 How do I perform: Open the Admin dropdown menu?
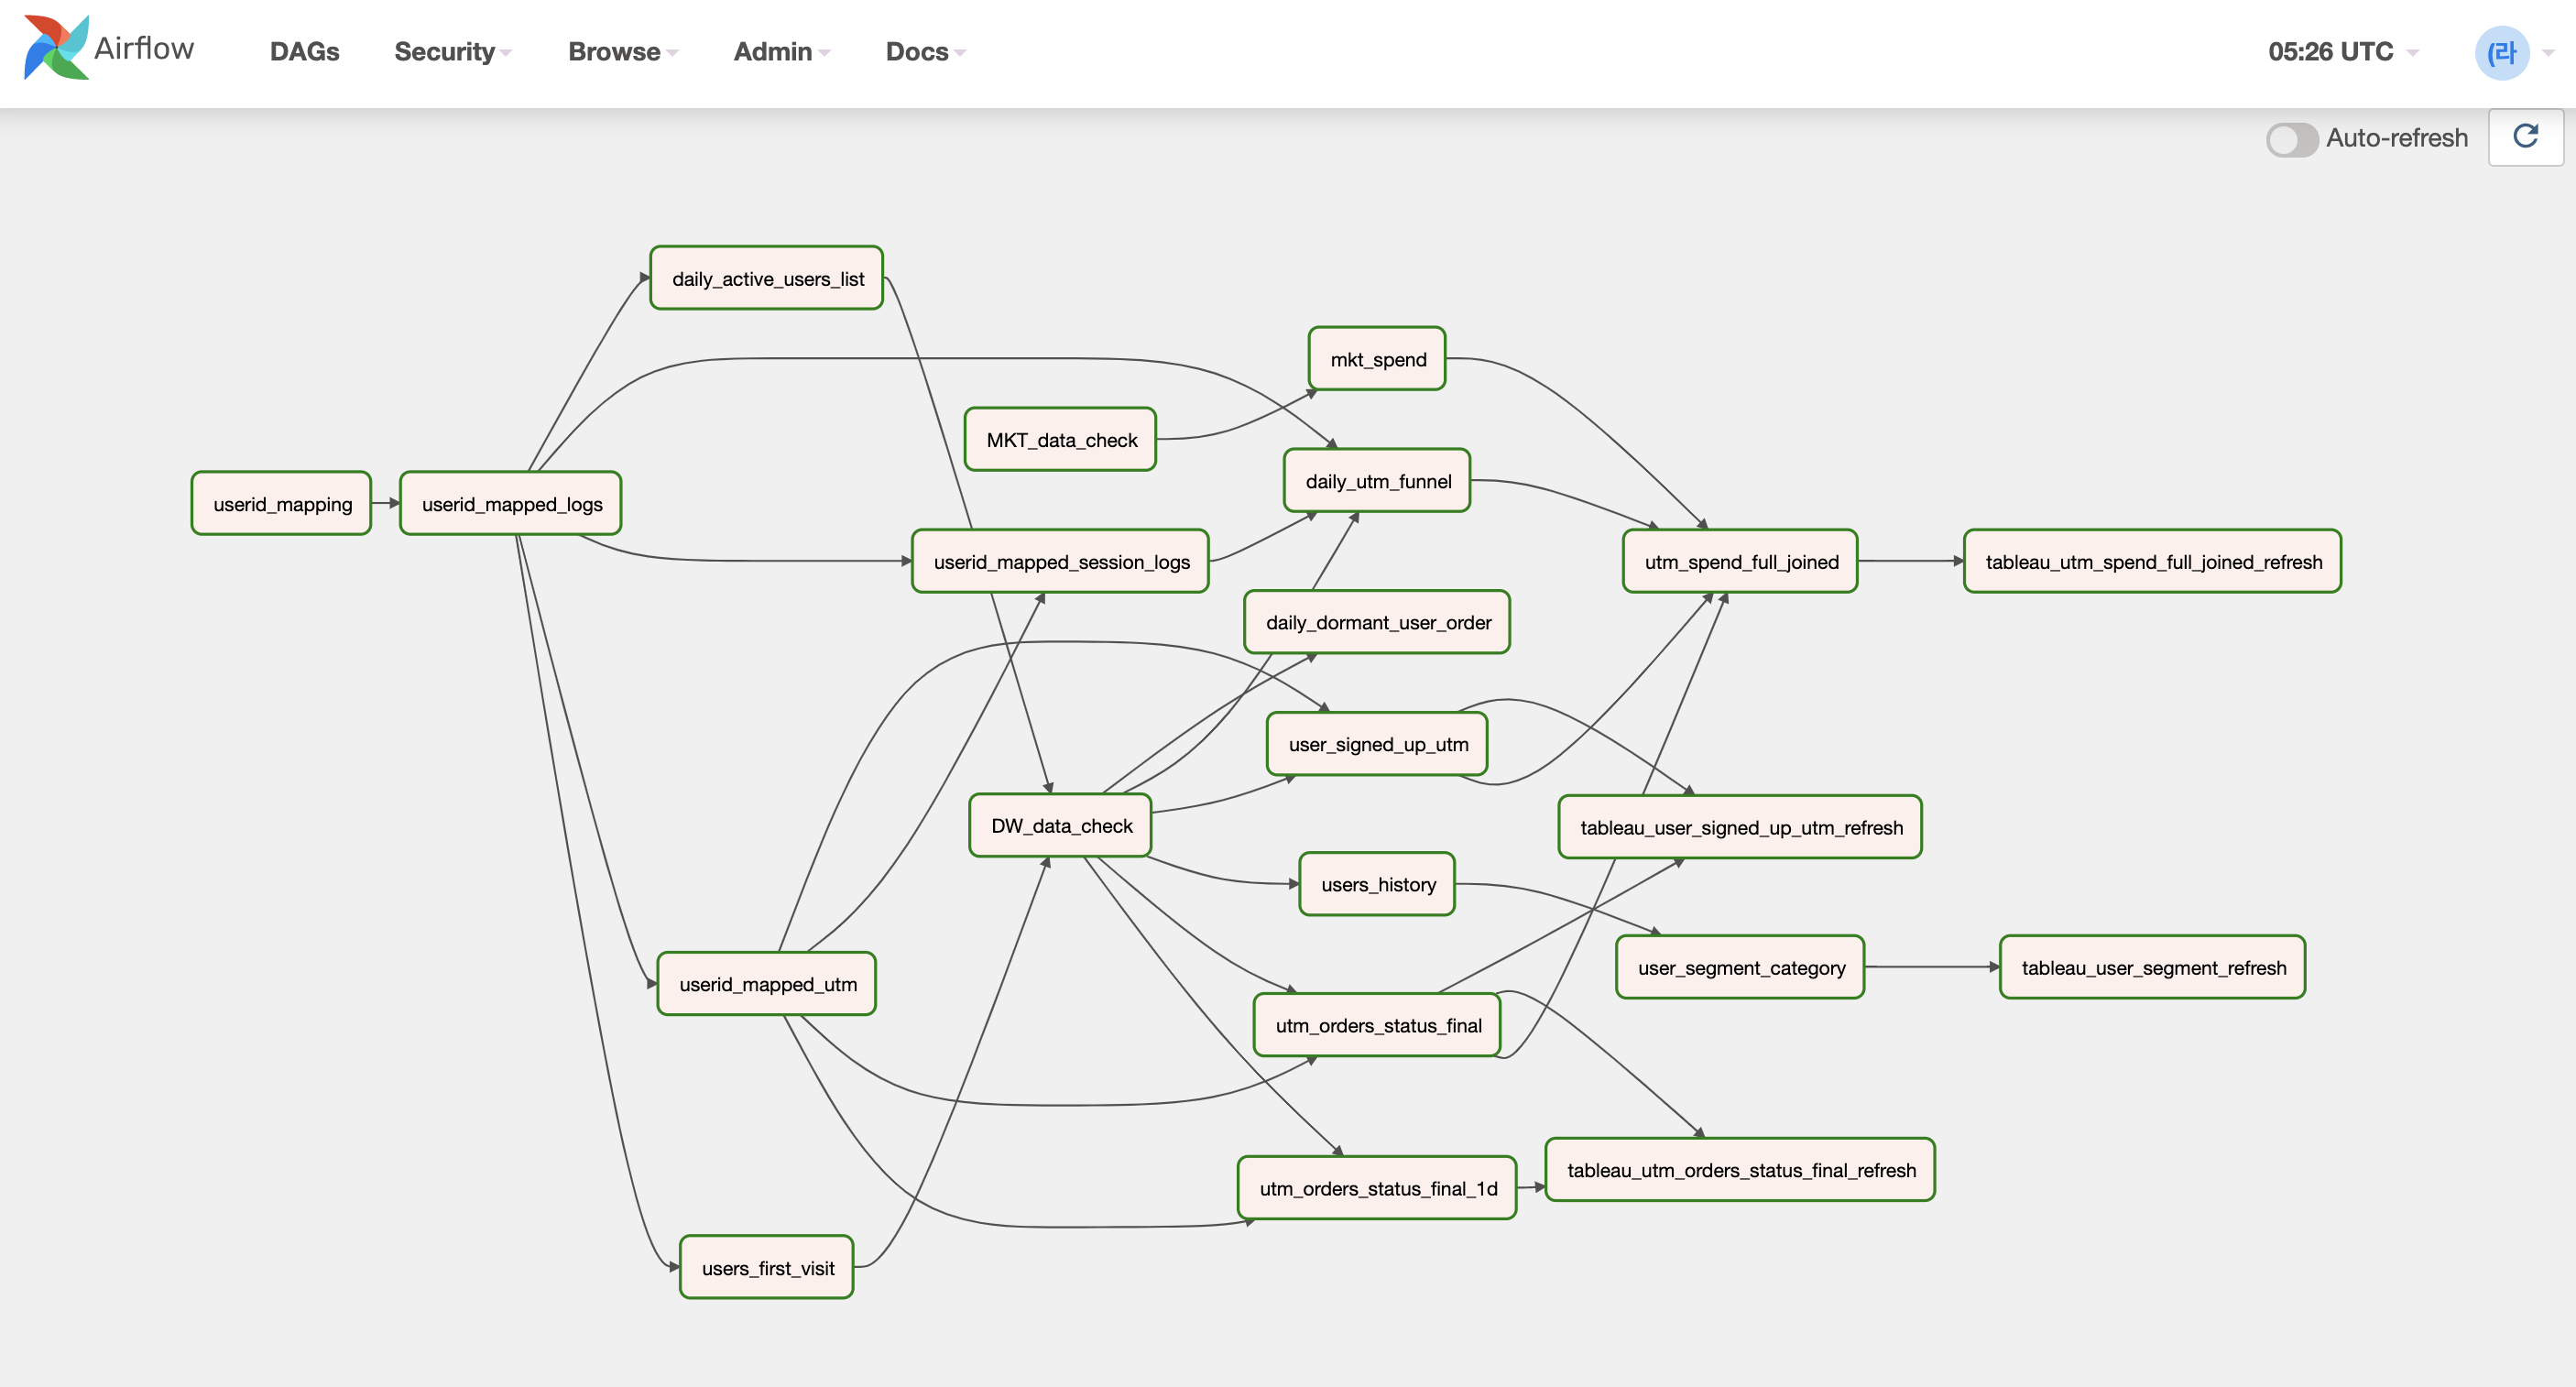[781, 52]
